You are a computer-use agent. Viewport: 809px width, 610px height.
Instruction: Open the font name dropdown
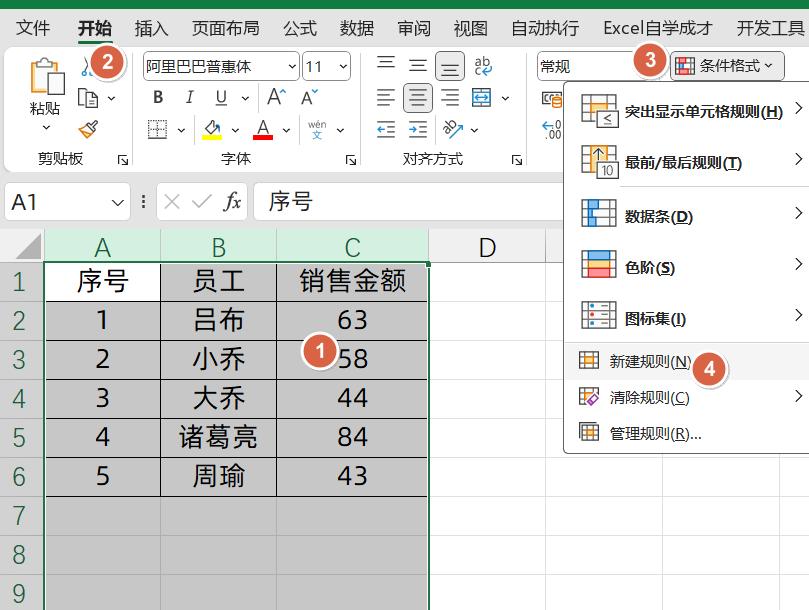pyautogui.click(x=292, y=67)
